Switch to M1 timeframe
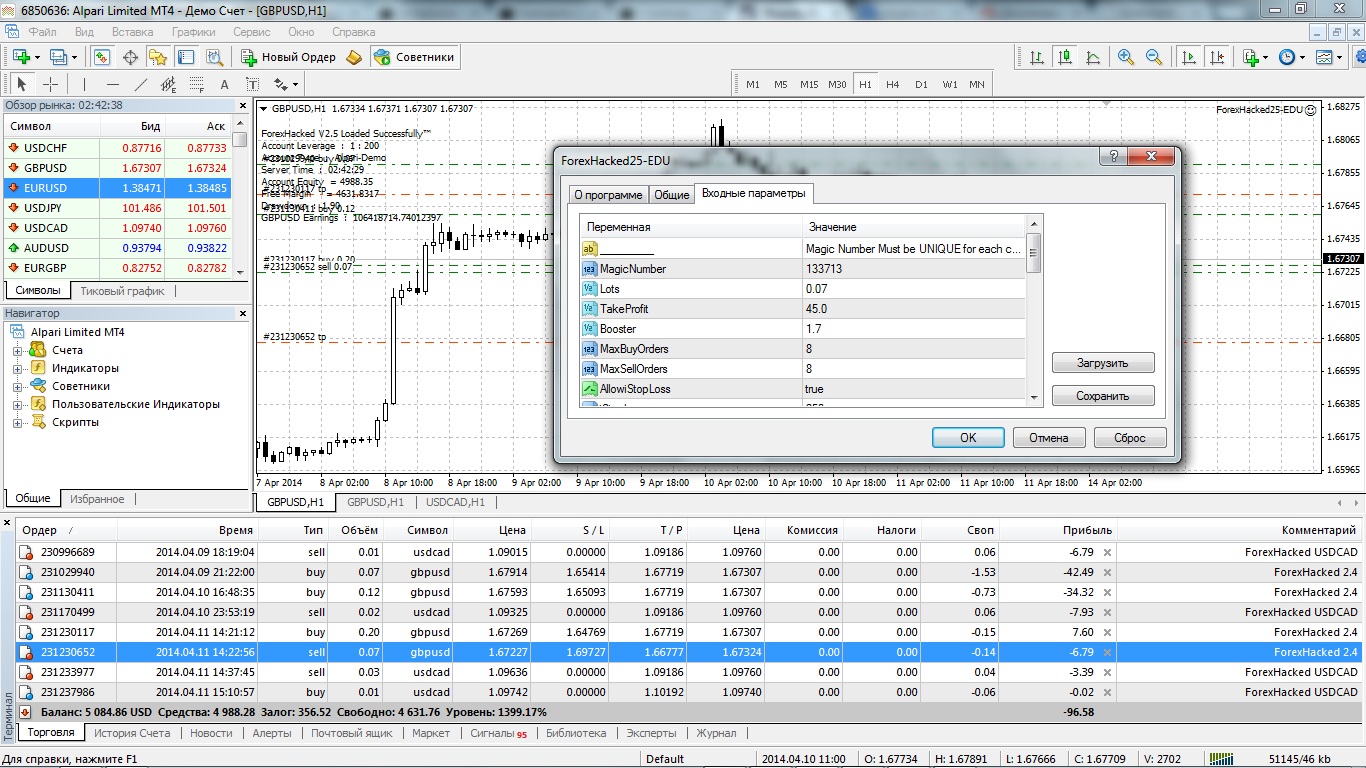This screenshot has height=768, width=1366. point(753,84)
